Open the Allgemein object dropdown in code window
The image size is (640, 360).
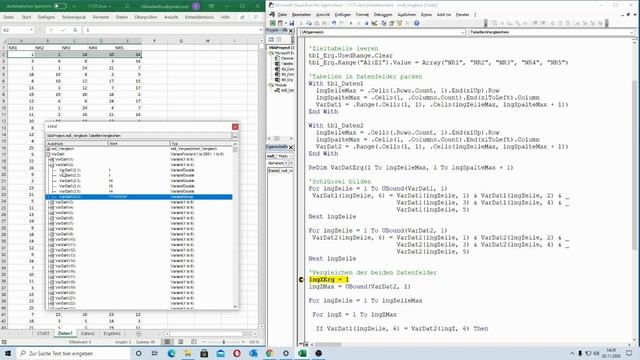click(462, 32)
